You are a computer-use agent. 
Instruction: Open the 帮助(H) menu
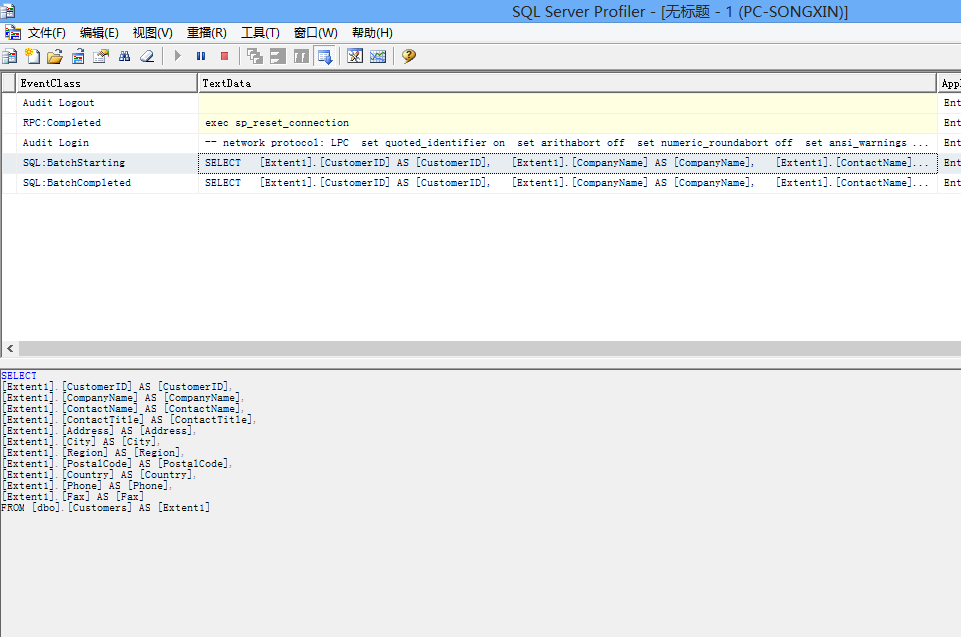click(x=372, y=33)
